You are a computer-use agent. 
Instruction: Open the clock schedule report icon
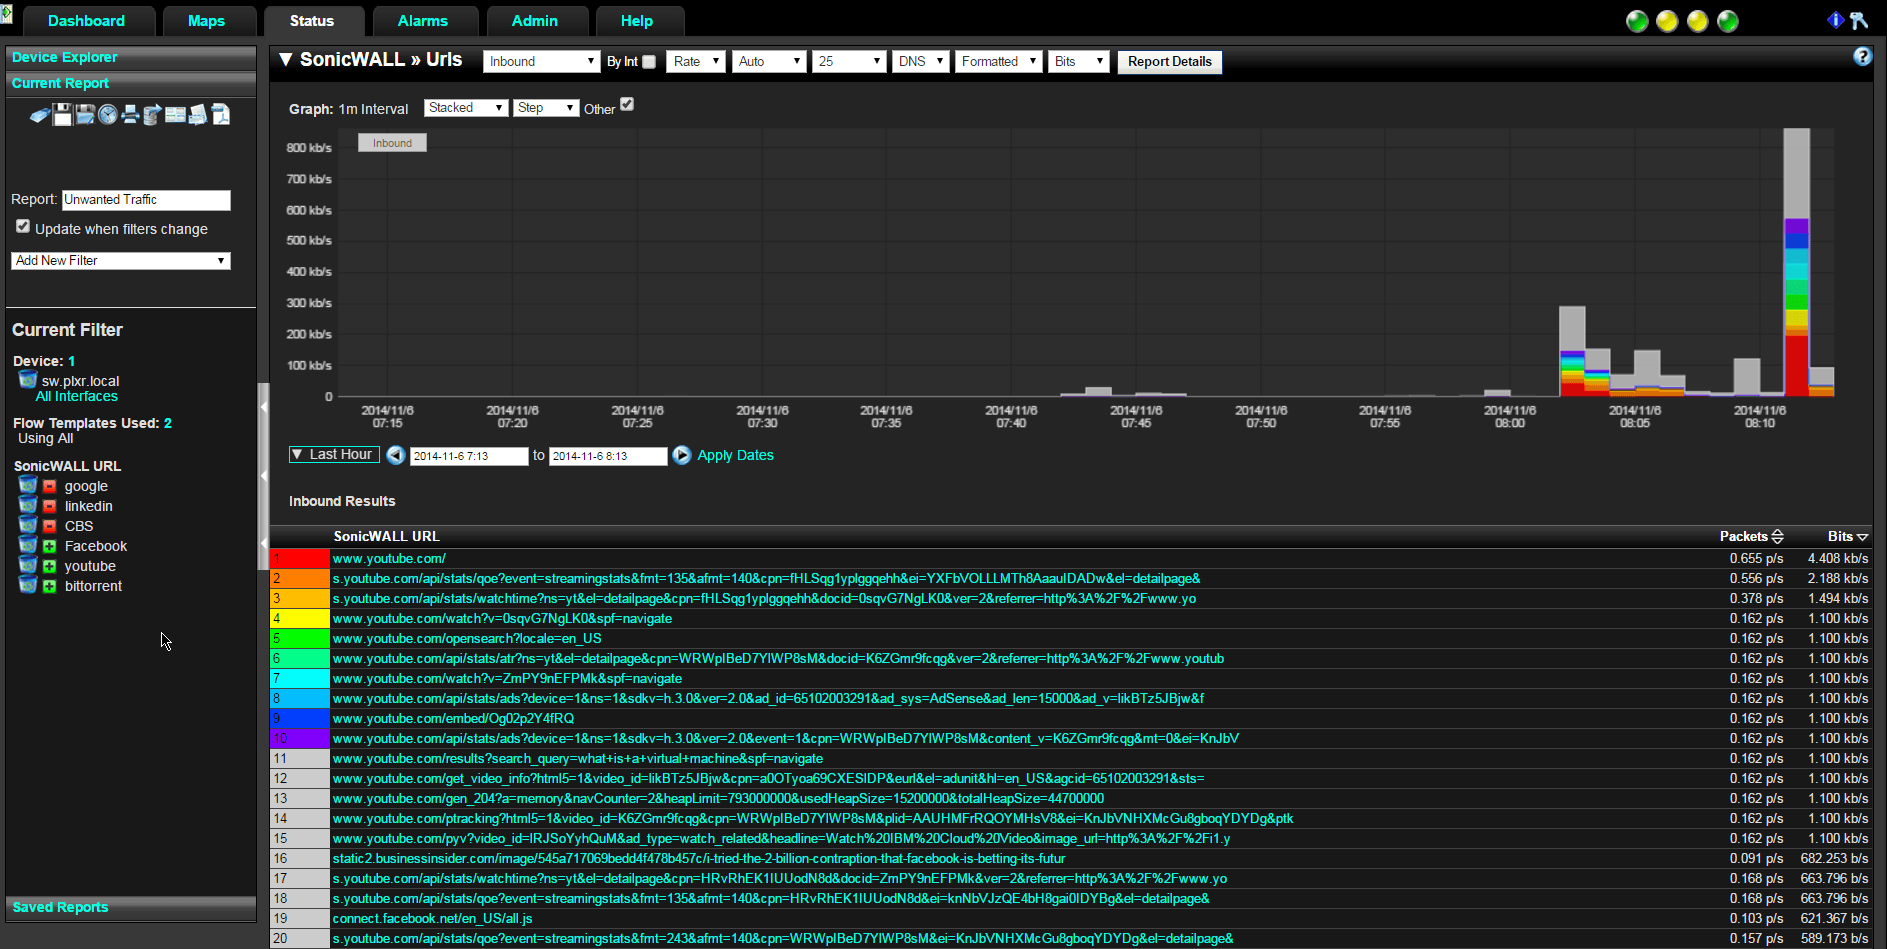108,115
